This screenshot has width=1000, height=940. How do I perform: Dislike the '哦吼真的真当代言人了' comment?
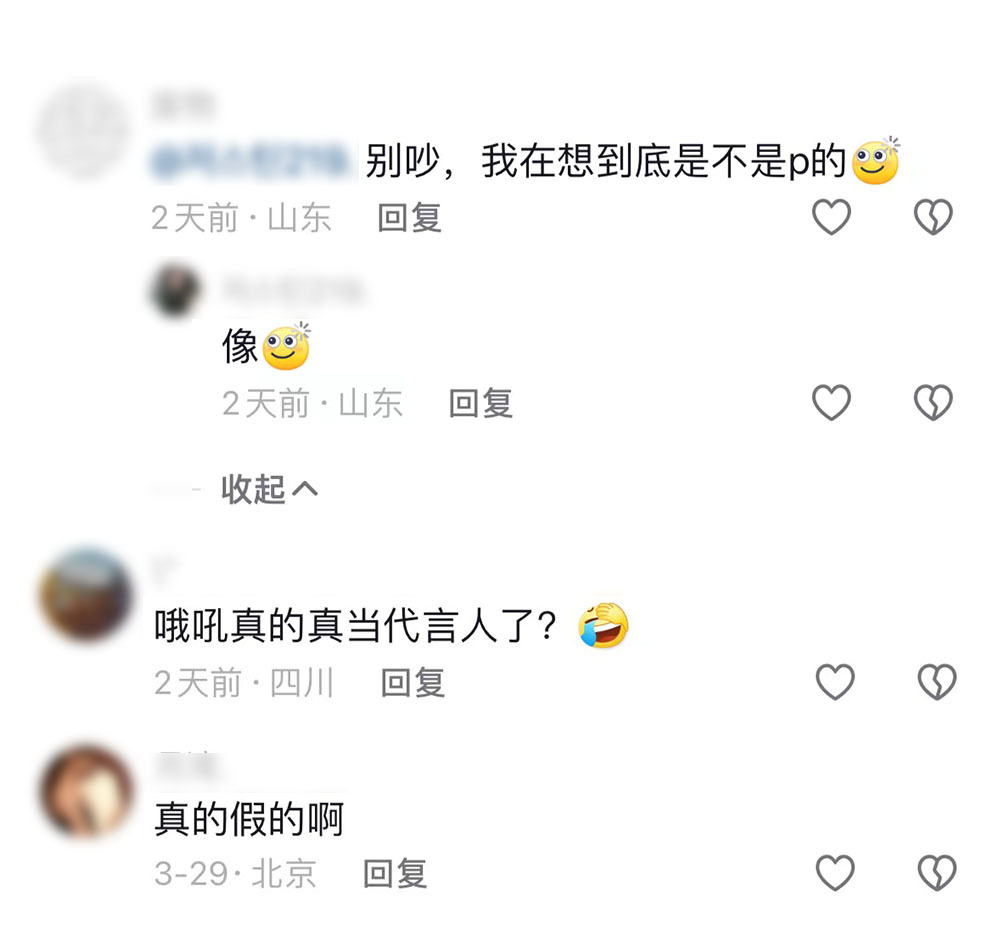point(937,682)
